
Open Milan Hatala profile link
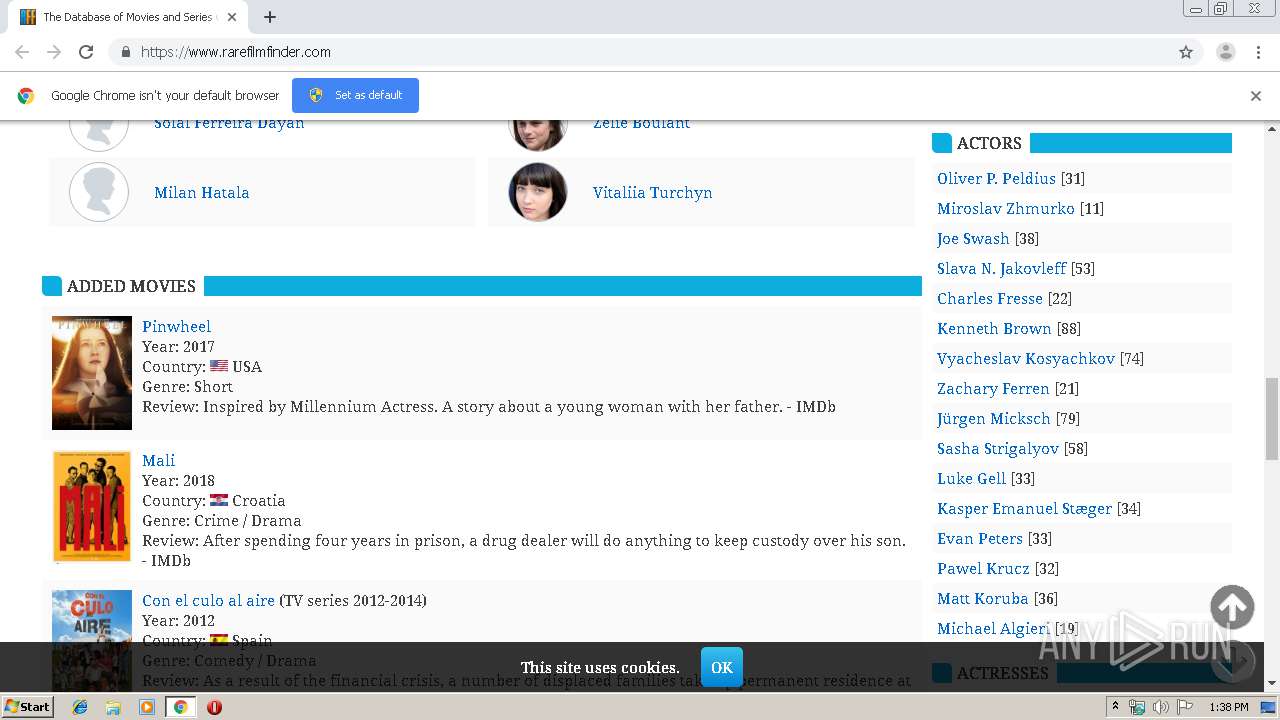[201, 193]
